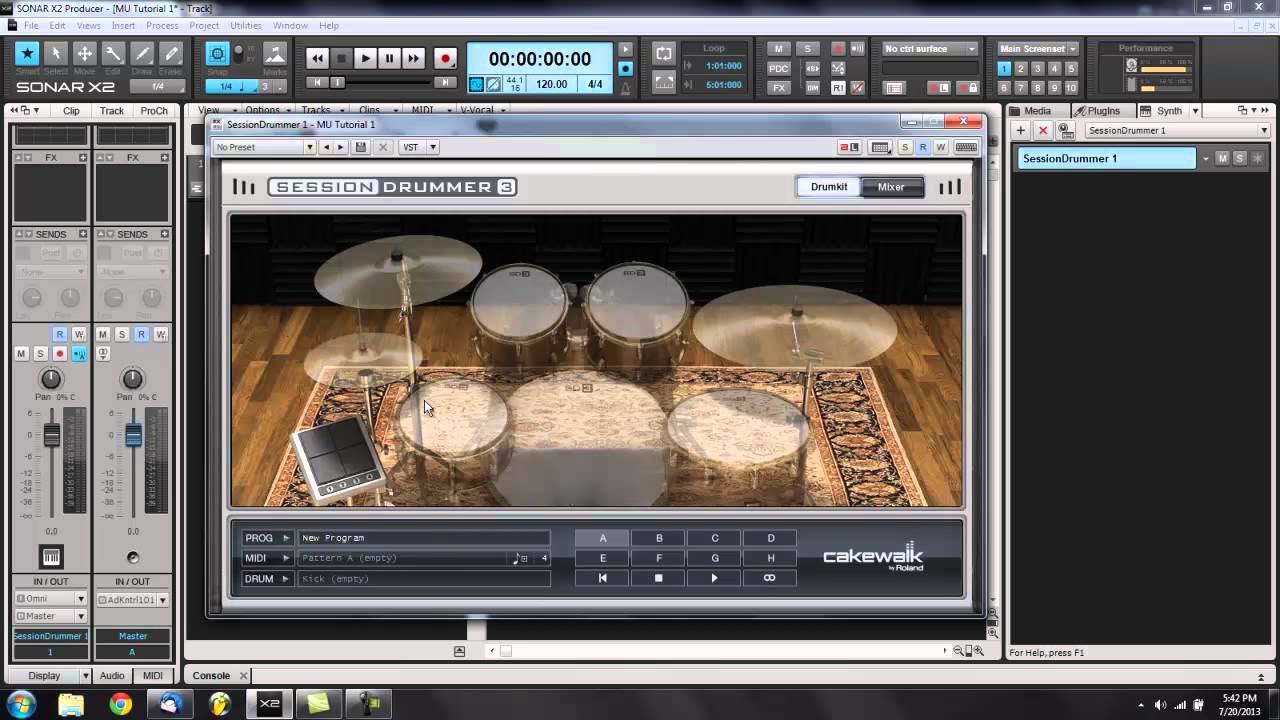
Task: Toggle Snap to grid on or off
Action: click(217, 54)
